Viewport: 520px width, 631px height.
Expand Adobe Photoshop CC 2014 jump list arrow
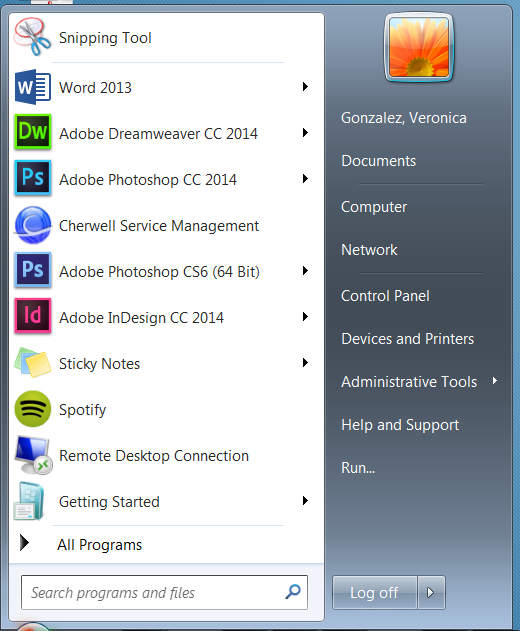(305, 178)
